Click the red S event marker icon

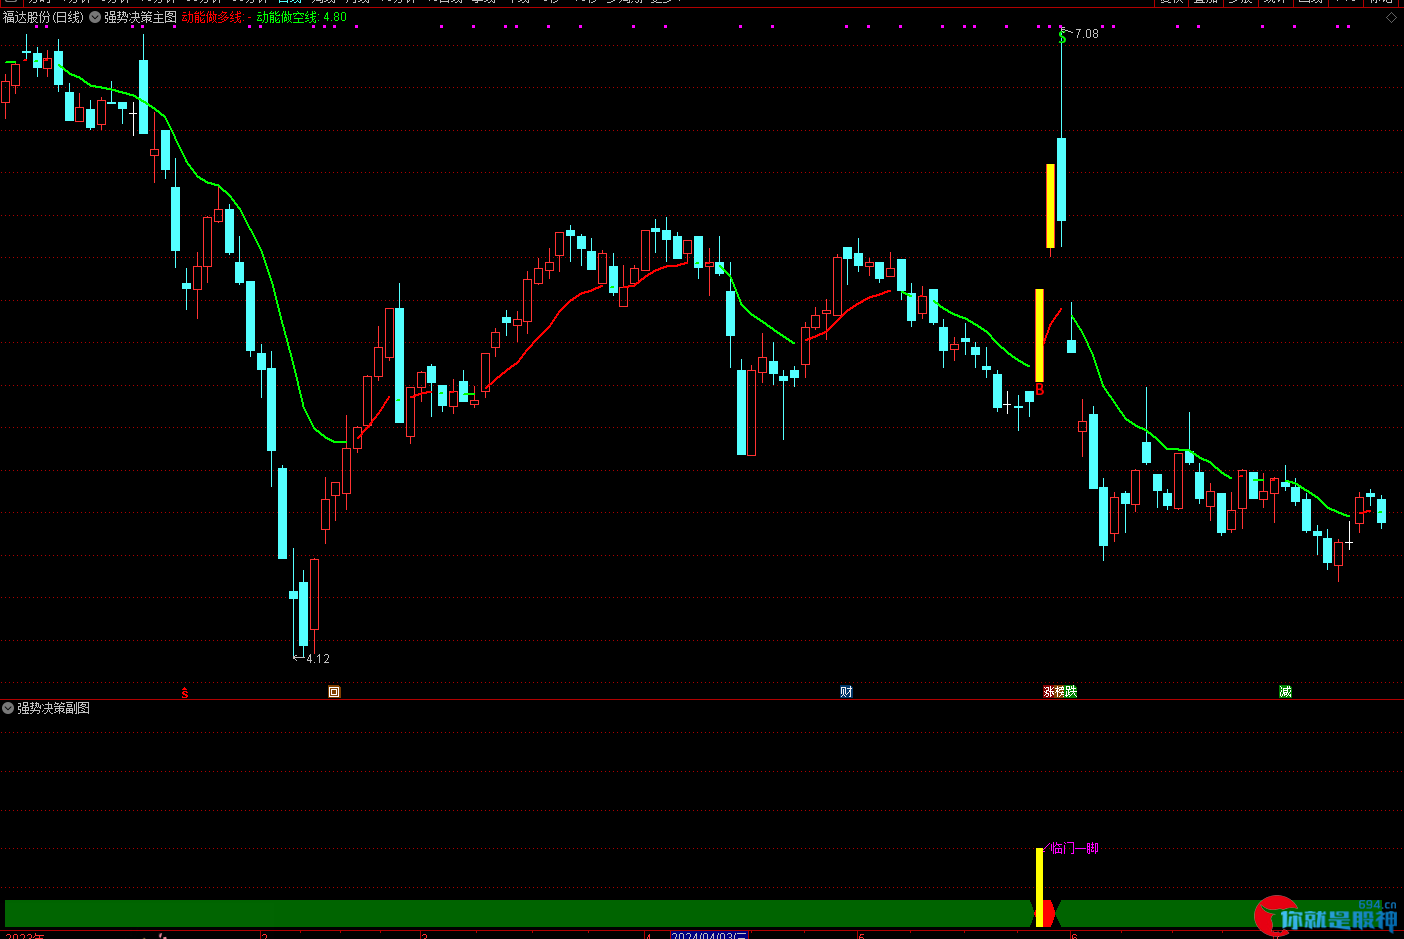[185, 692]
